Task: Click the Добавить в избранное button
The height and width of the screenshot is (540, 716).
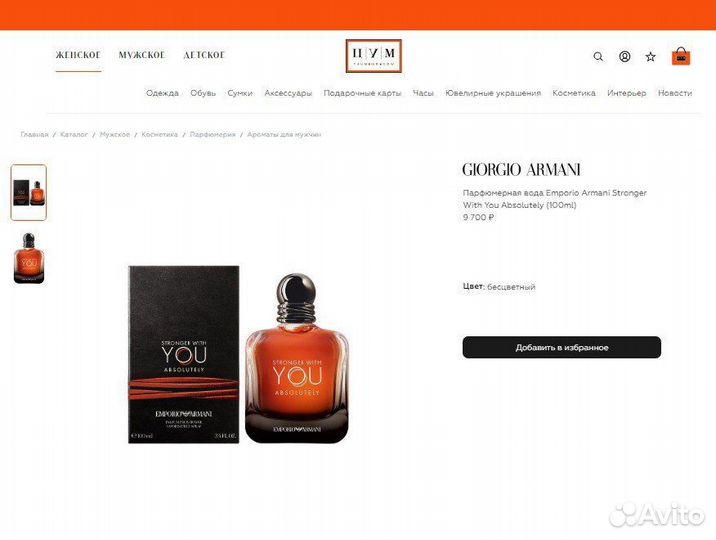Action: tap(561, 347)
